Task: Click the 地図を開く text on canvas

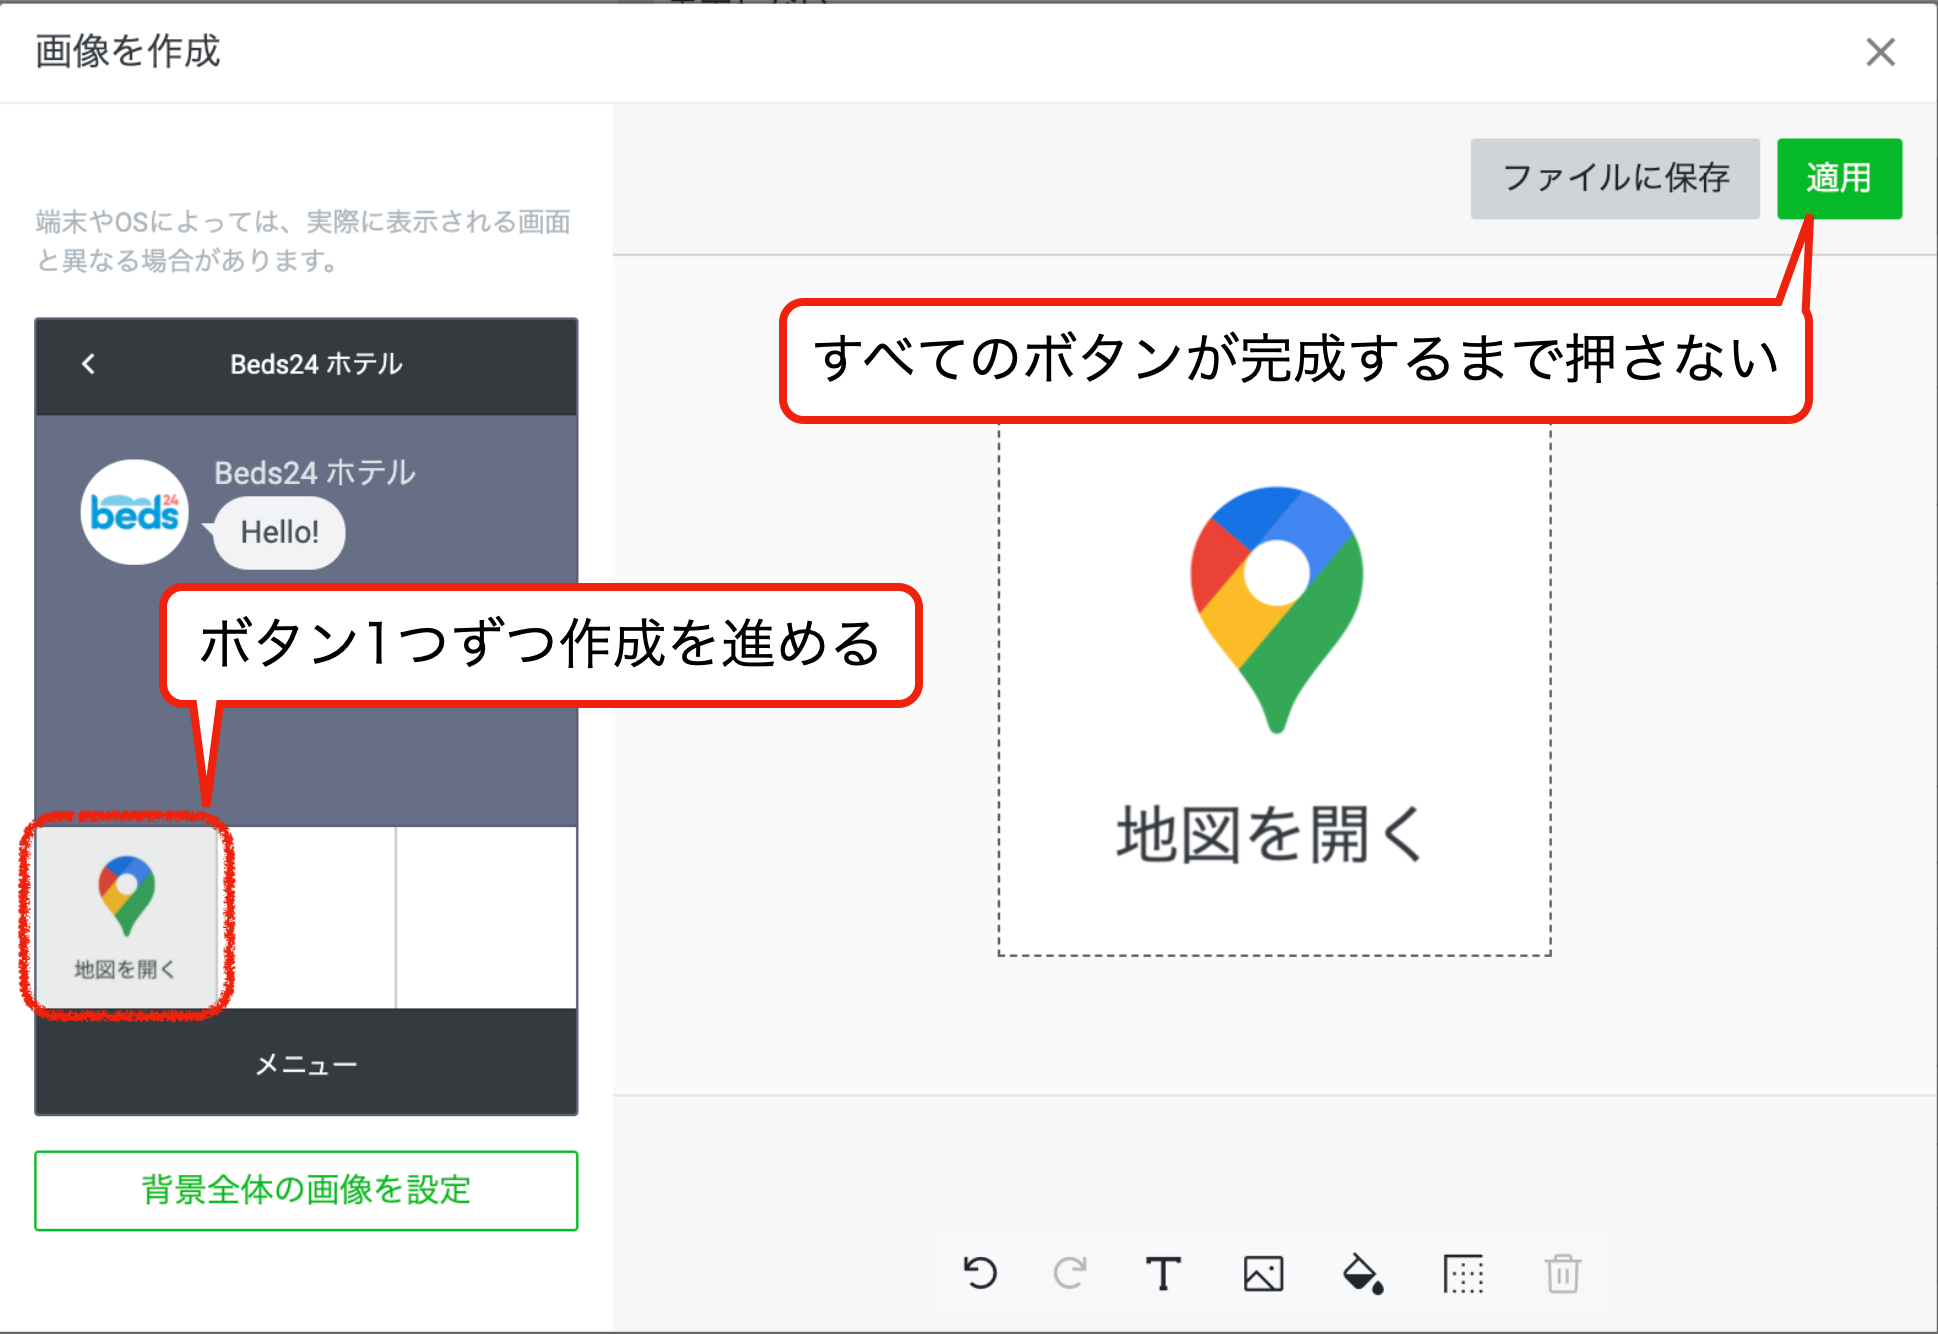Action: pyautogui.click(x=1272, y=834)
